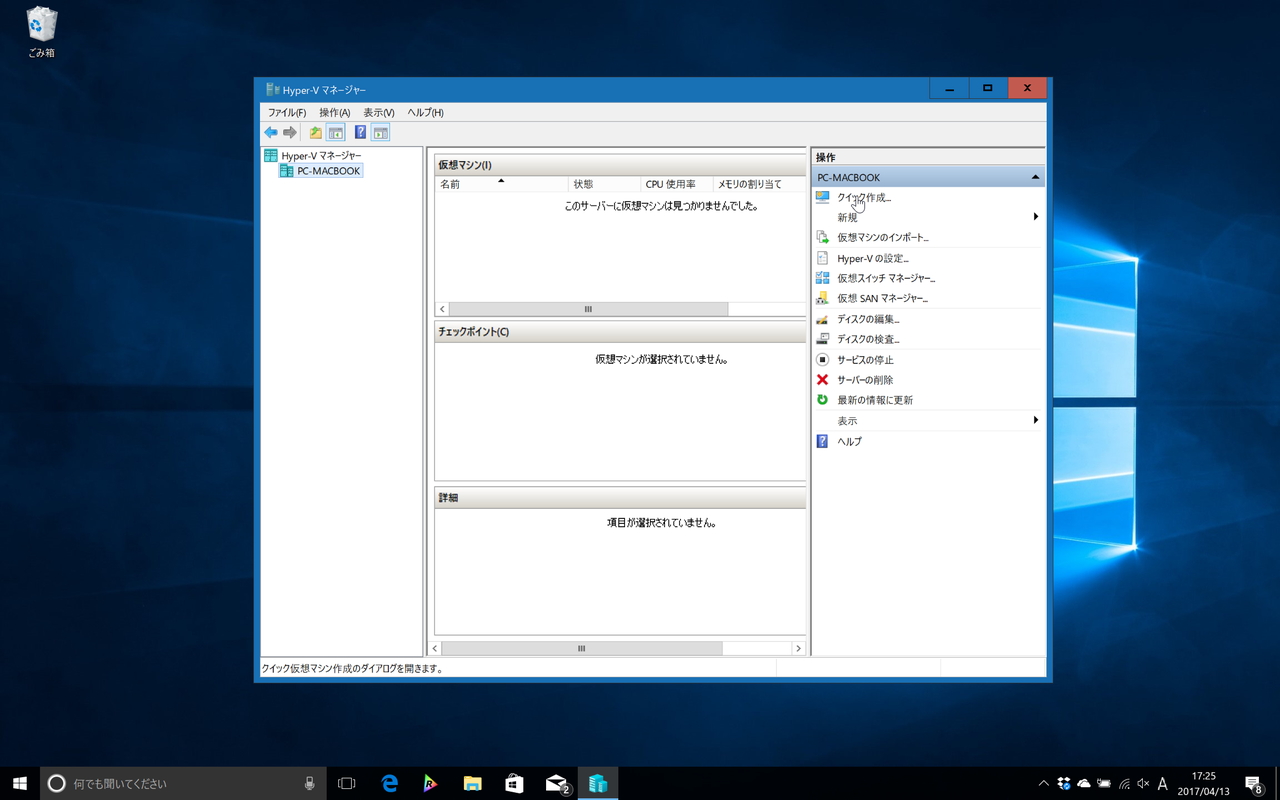This screenshot has height=800, width=1280.
Task: Click the grey Forward arrow in the toolbar
Action: tap(290, 133)
